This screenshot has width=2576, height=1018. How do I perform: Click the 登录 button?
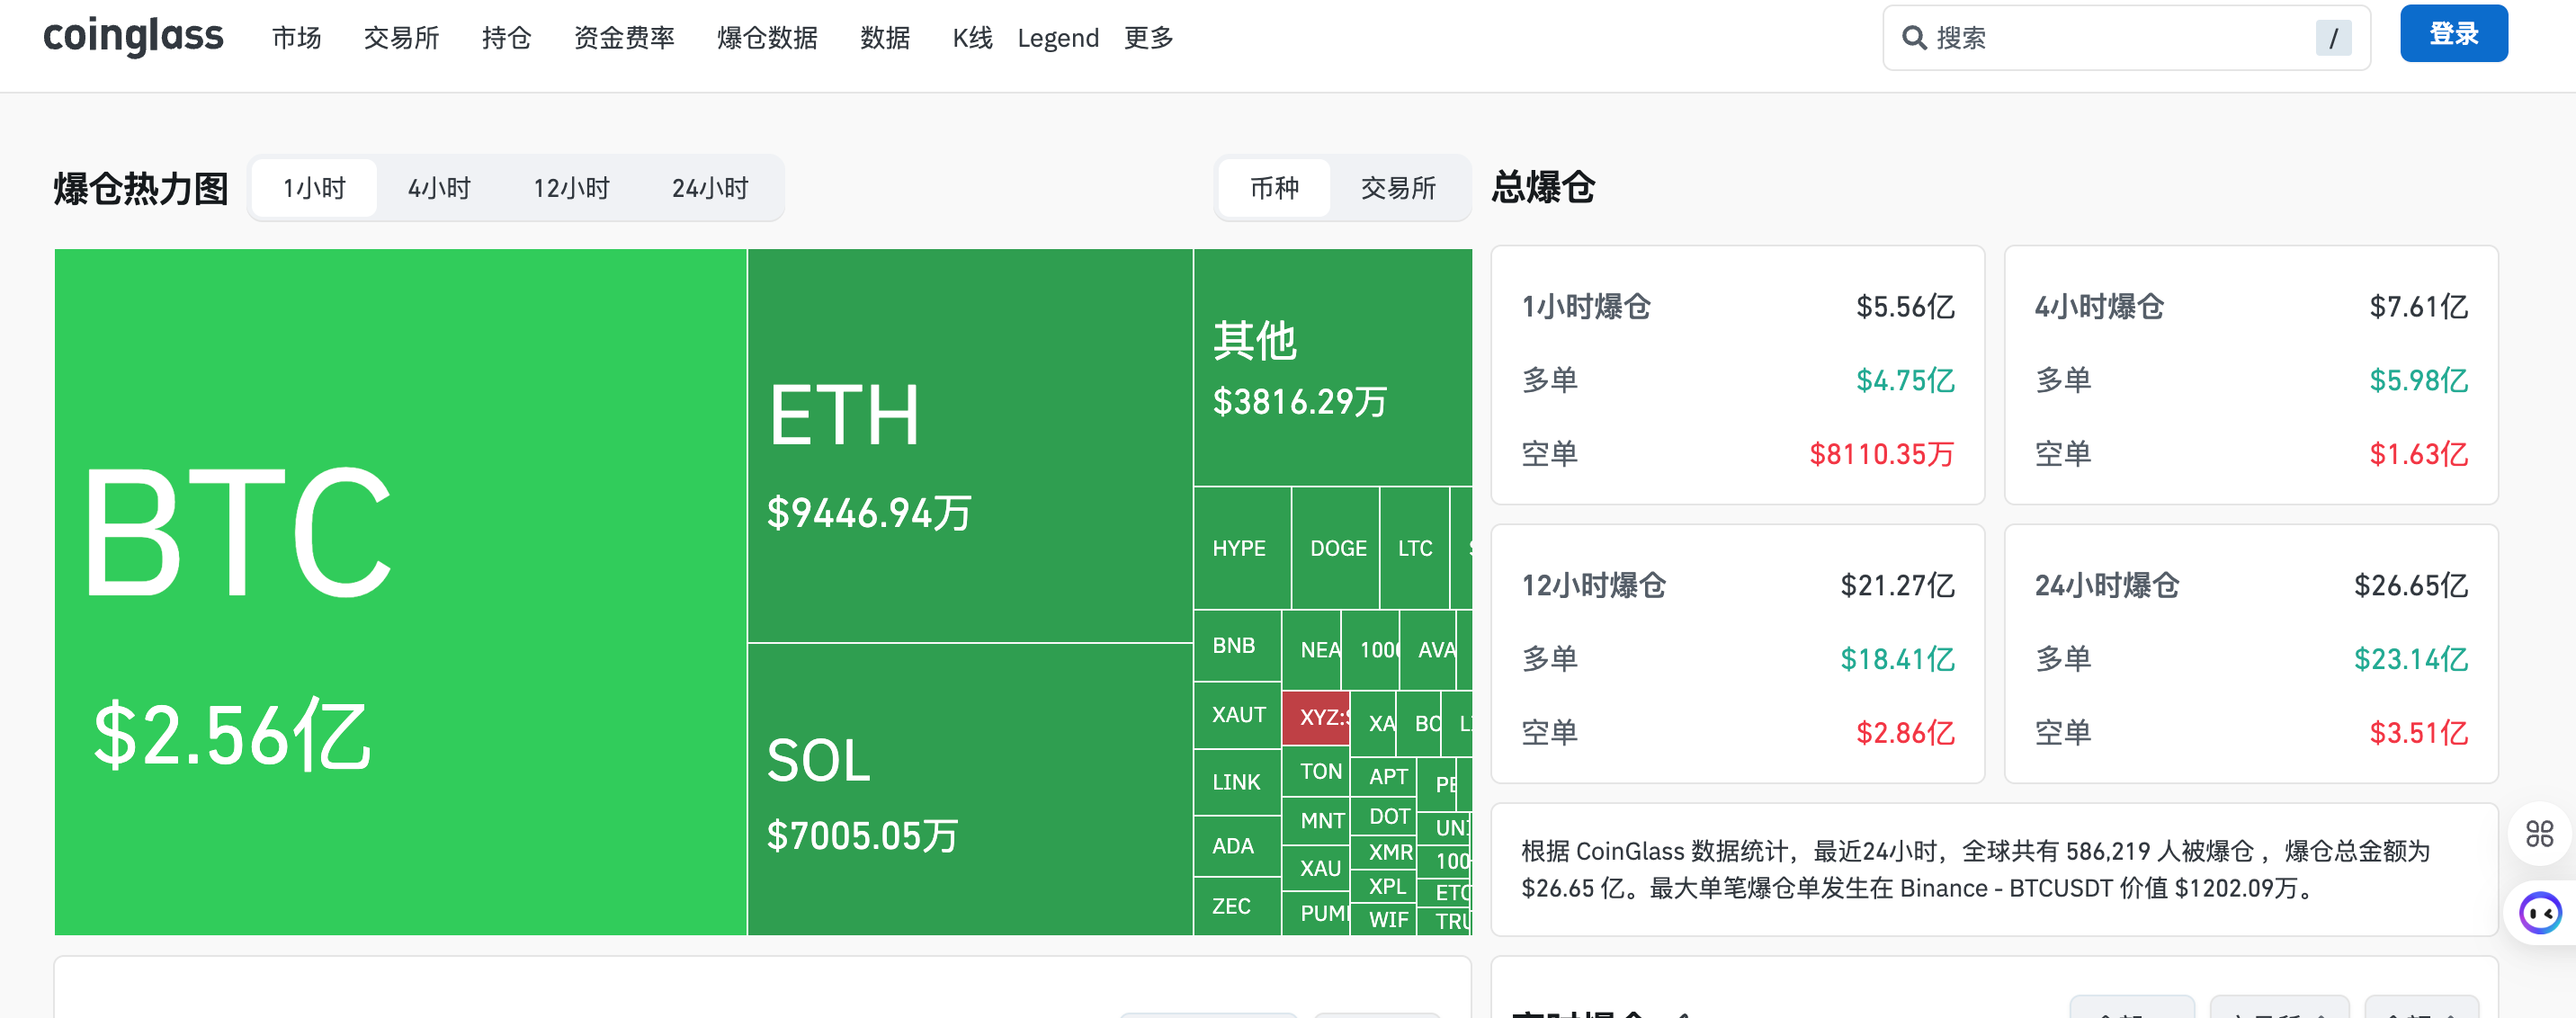coord(2453,33)
